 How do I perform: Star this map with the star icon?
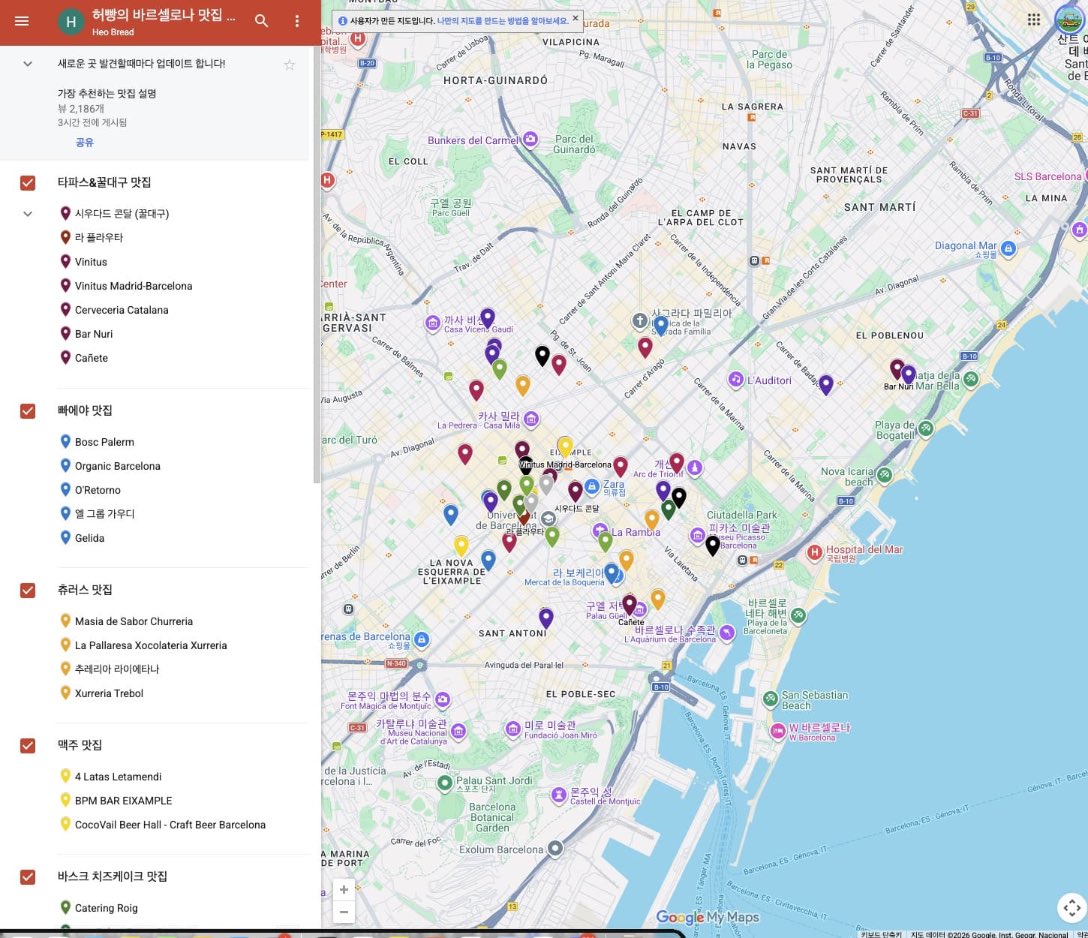(289, 65)
